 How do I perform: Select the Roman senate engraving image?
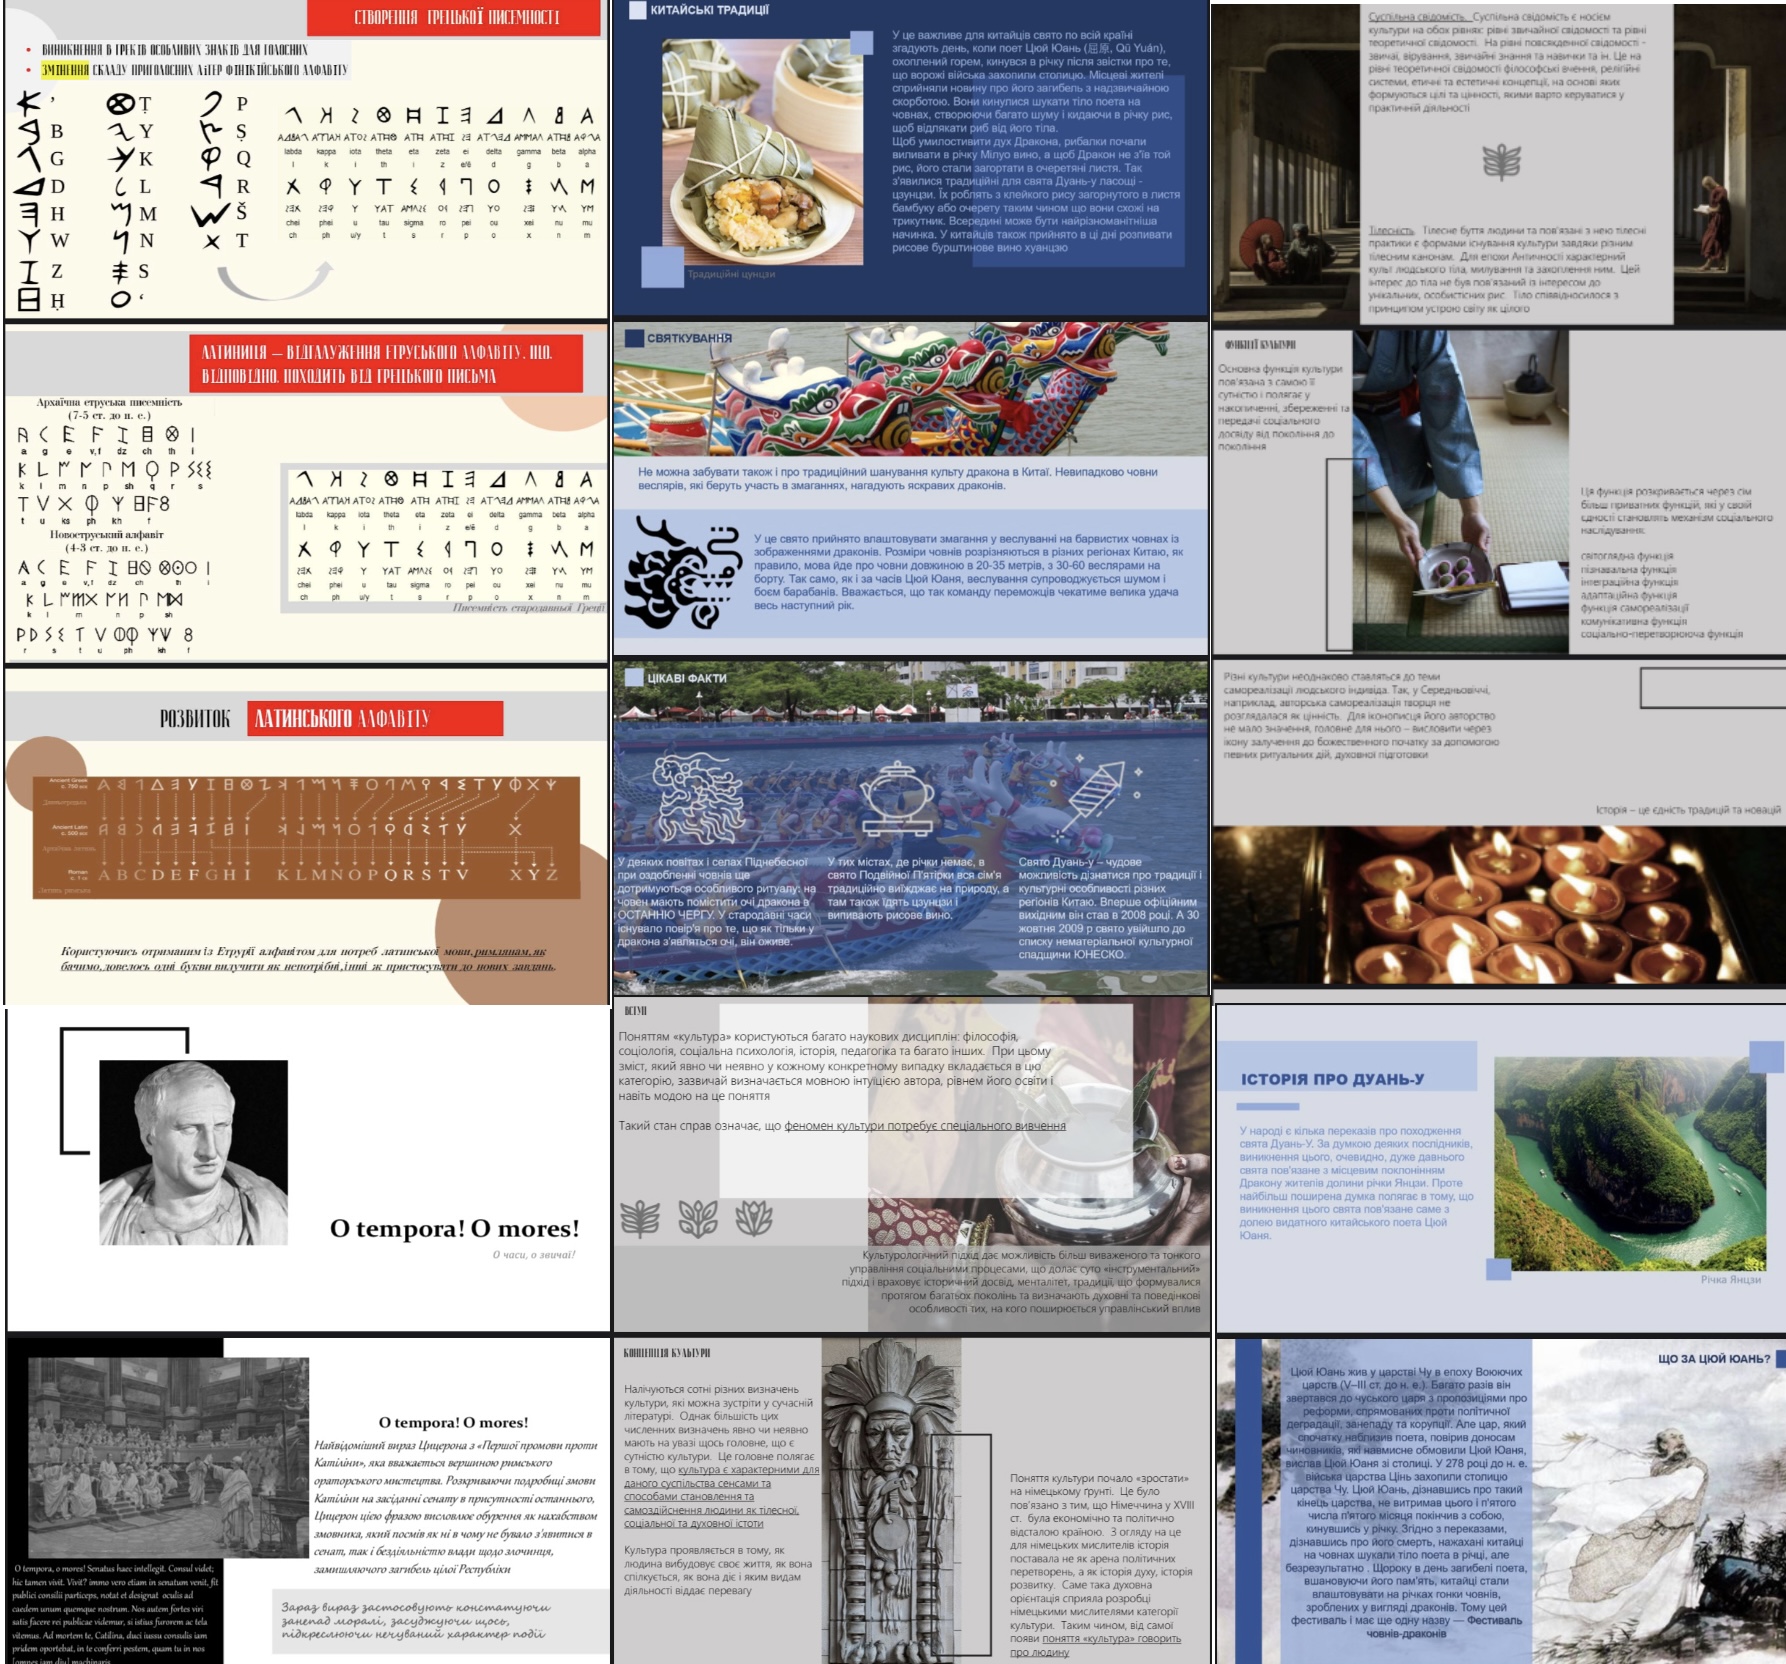tap(167, 1457)
